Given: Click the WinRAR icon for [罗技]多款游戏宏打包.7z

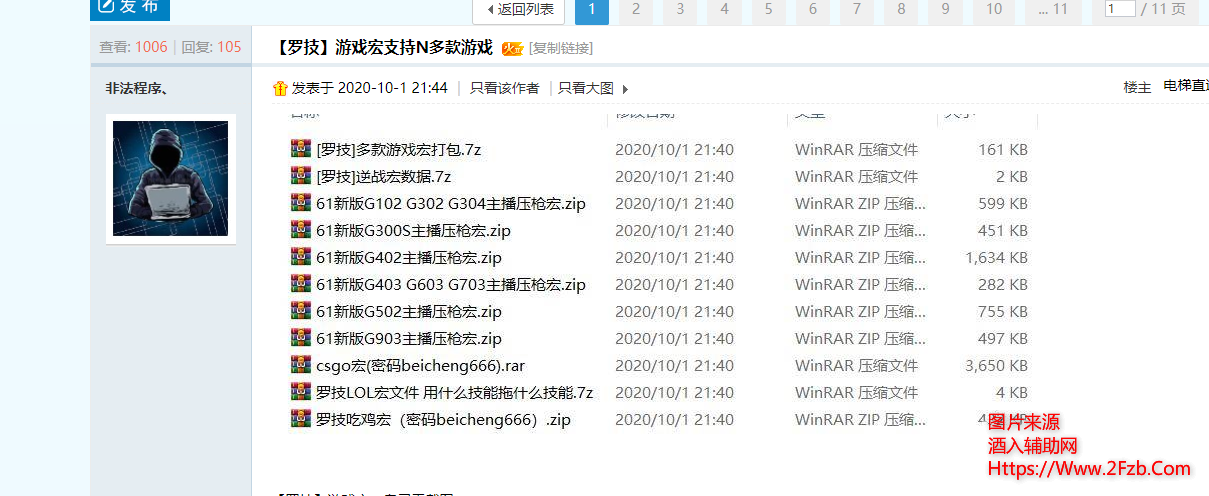Looking at the screenshot, I should pyautogui.click(x=301, y=148).
